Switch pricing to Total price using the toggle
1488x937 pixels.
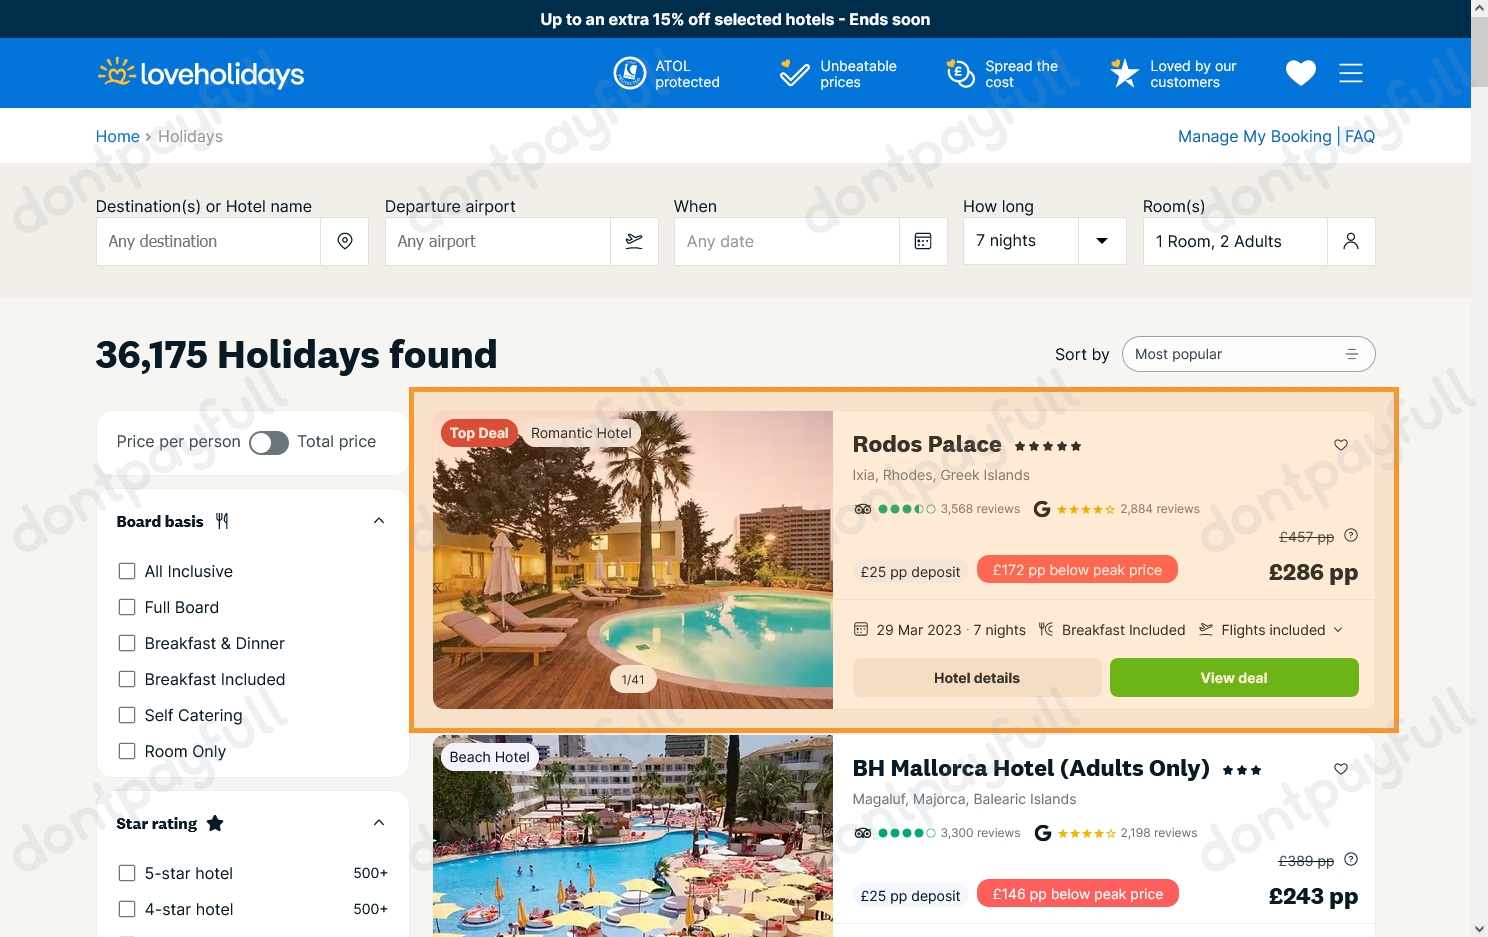click(x=268, y=442)
